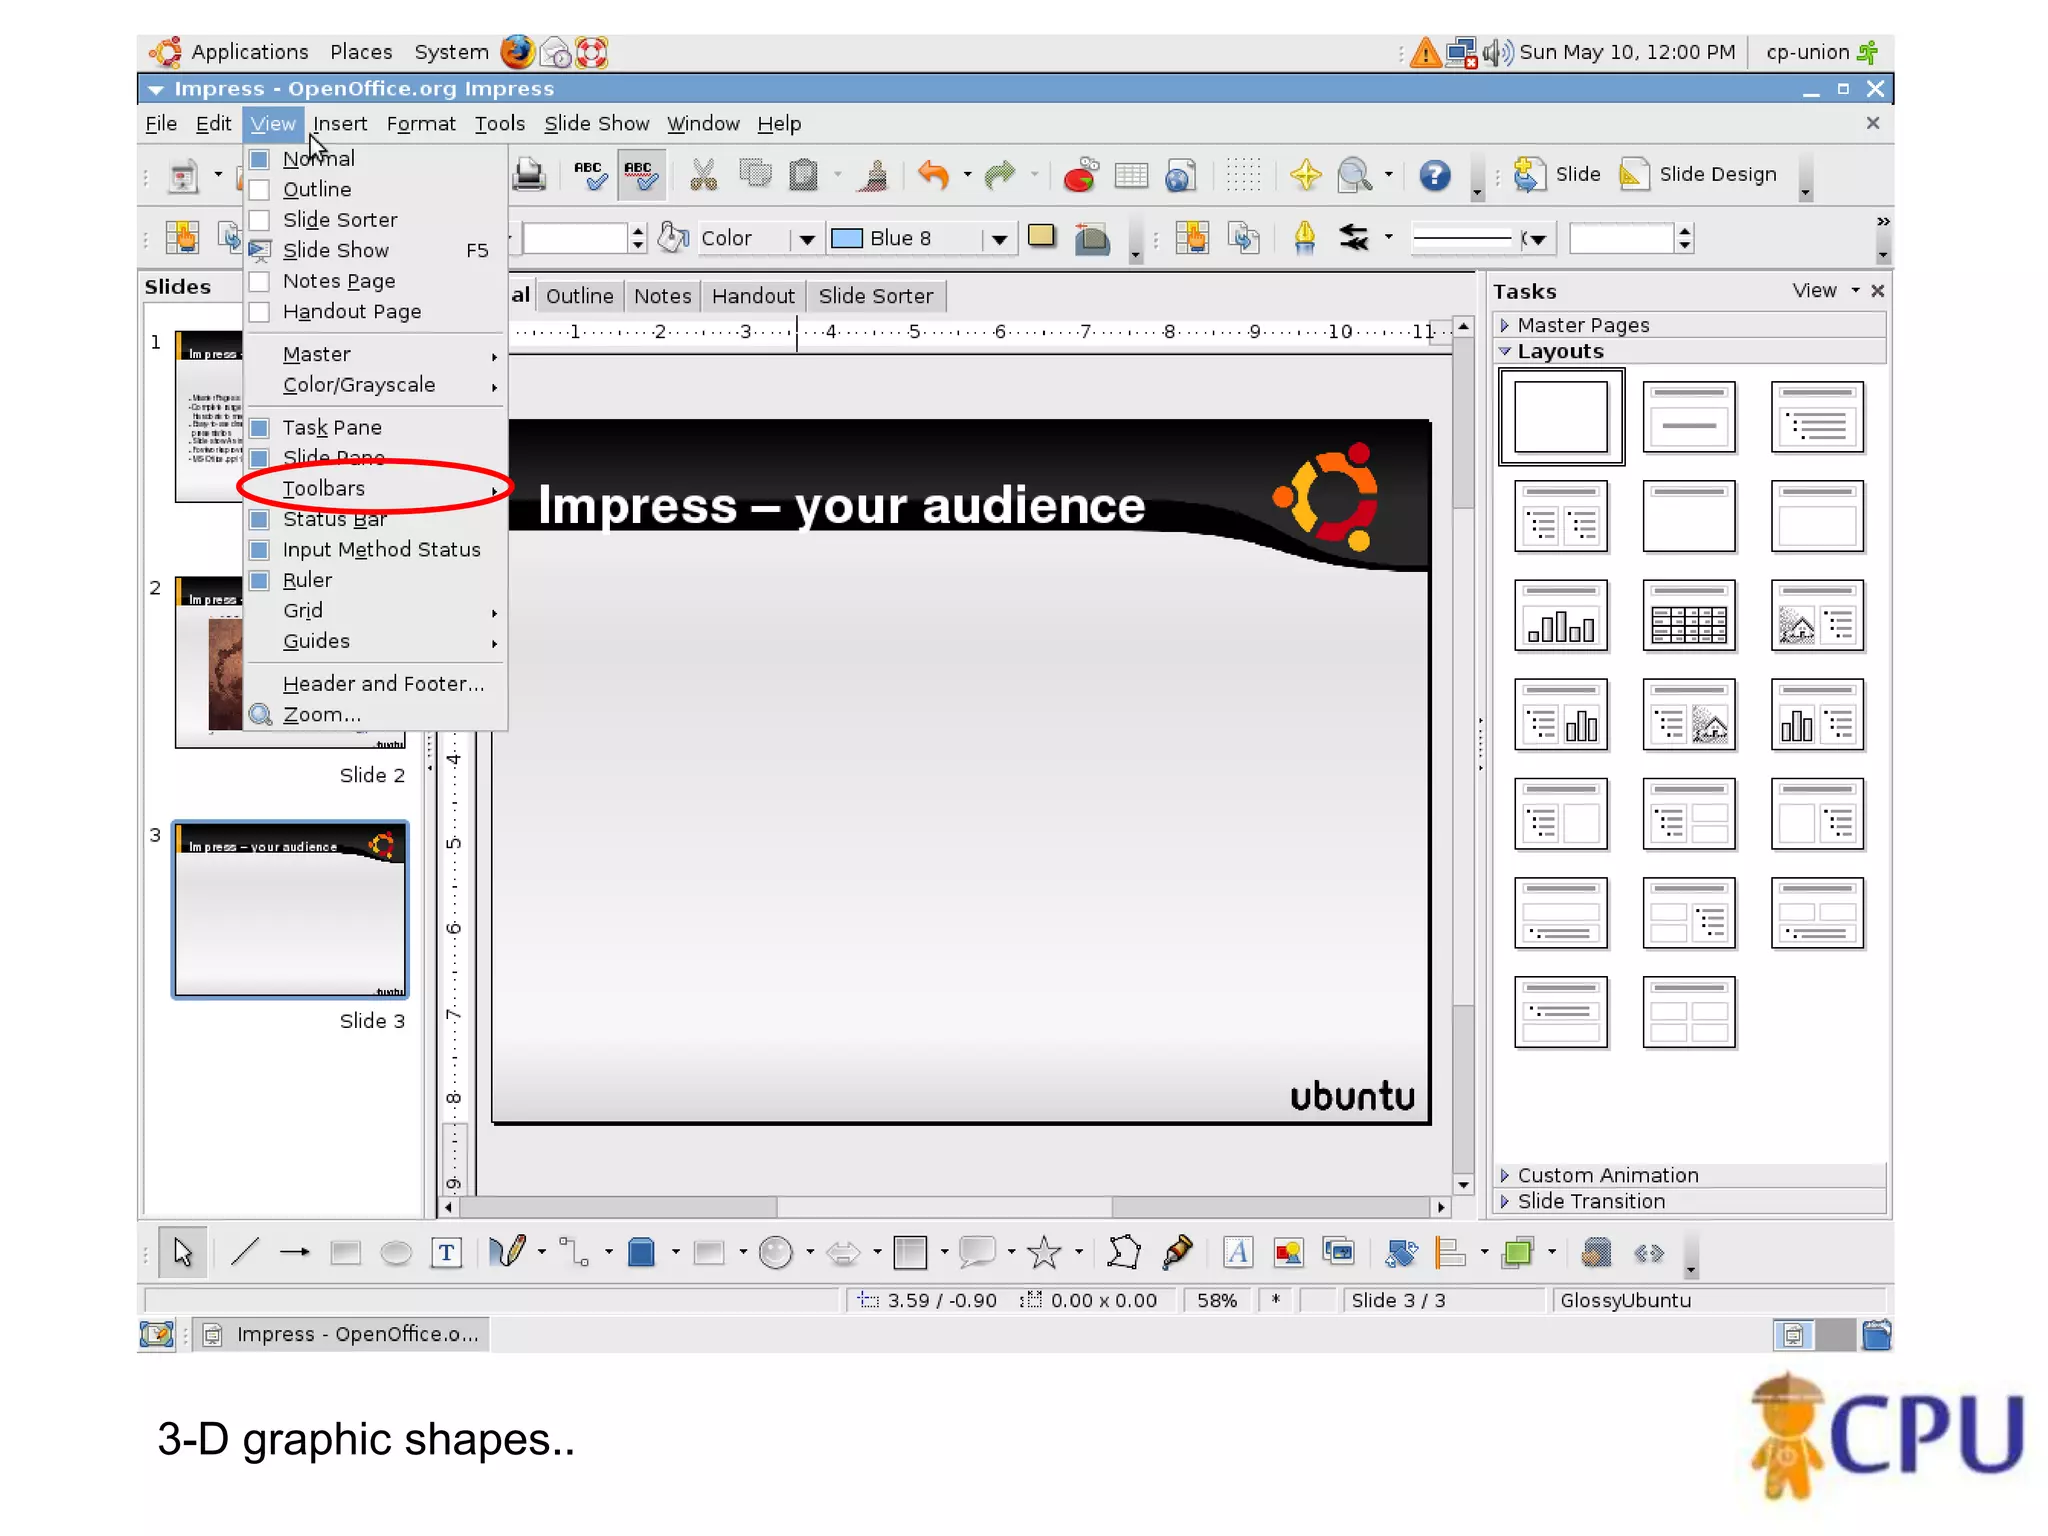Expand the Slide Transition section
2048x1536 pixels.
pyautogui.click(x=1690, y=1201)
